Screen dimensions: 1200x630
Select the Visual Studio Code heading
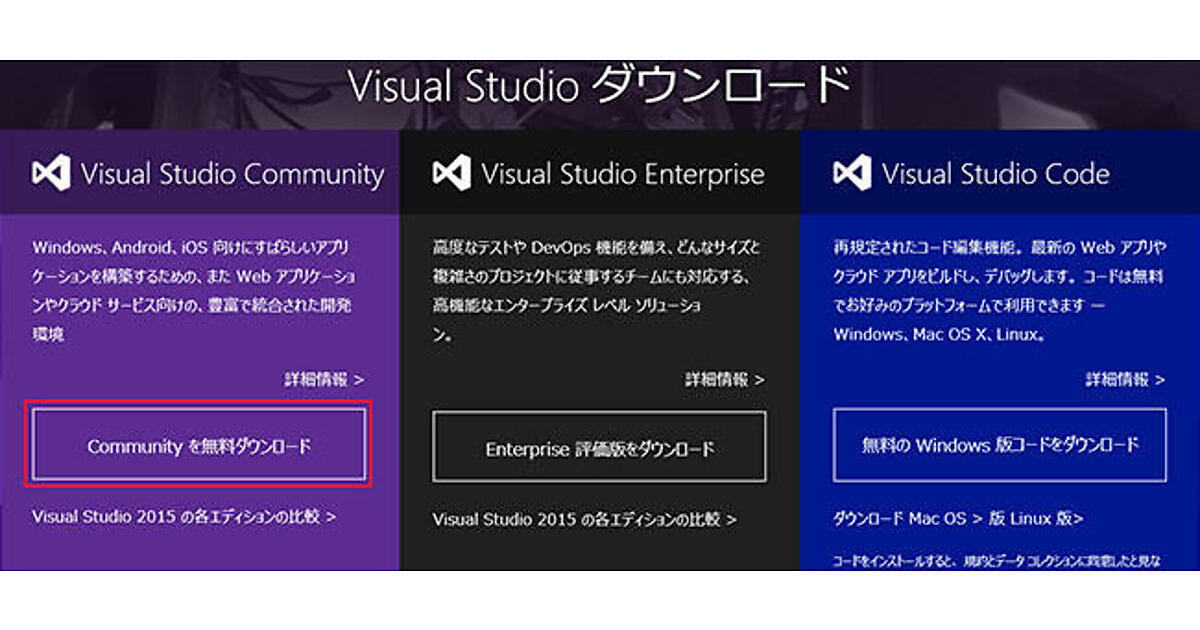[x=996, y=174]
